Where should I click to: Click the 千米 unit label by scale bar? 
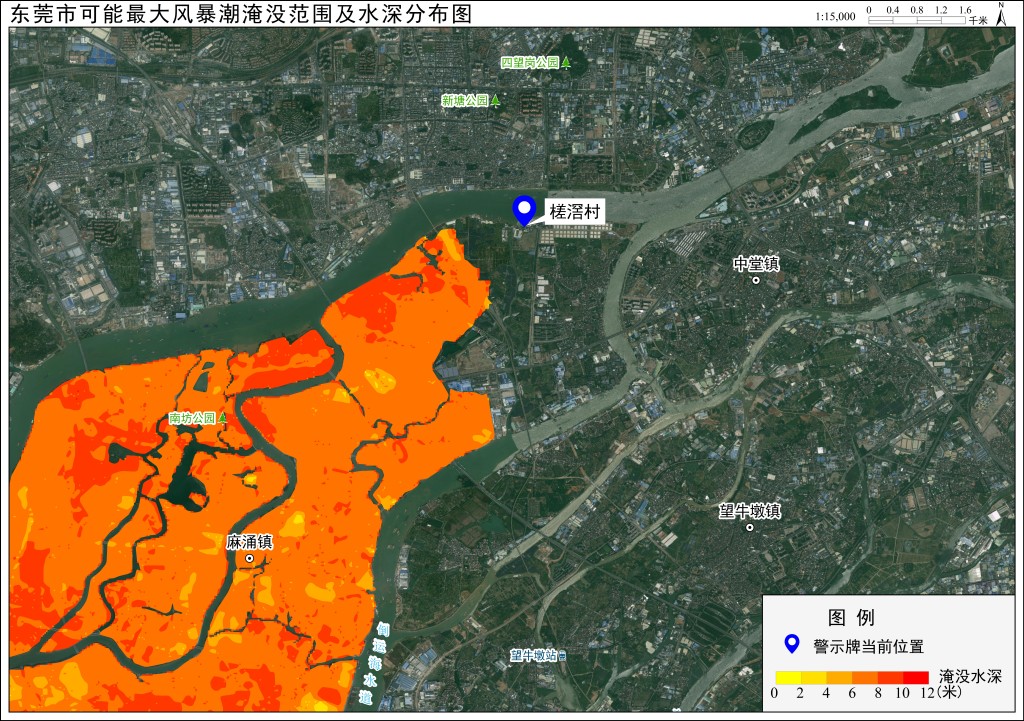click(978, 21)
